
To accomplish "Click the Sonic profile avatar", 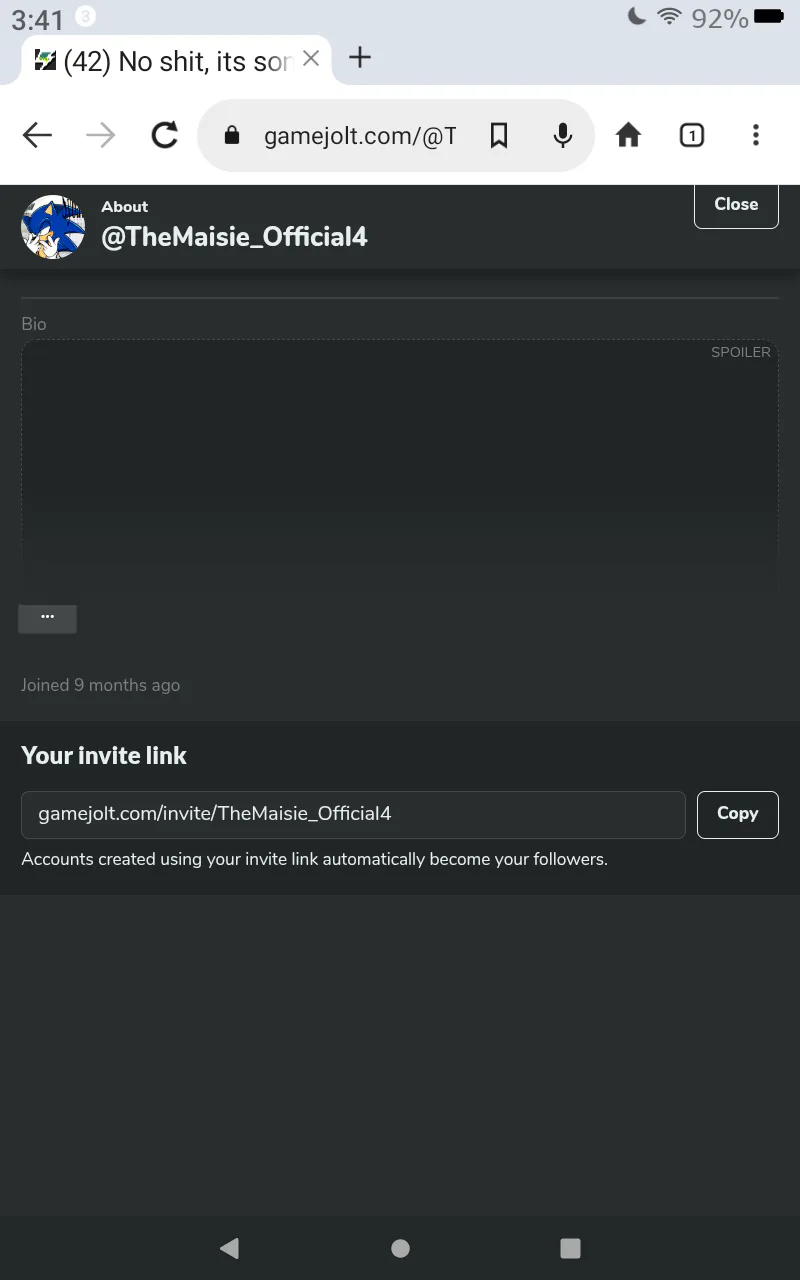I will click(x=53, y=227).
